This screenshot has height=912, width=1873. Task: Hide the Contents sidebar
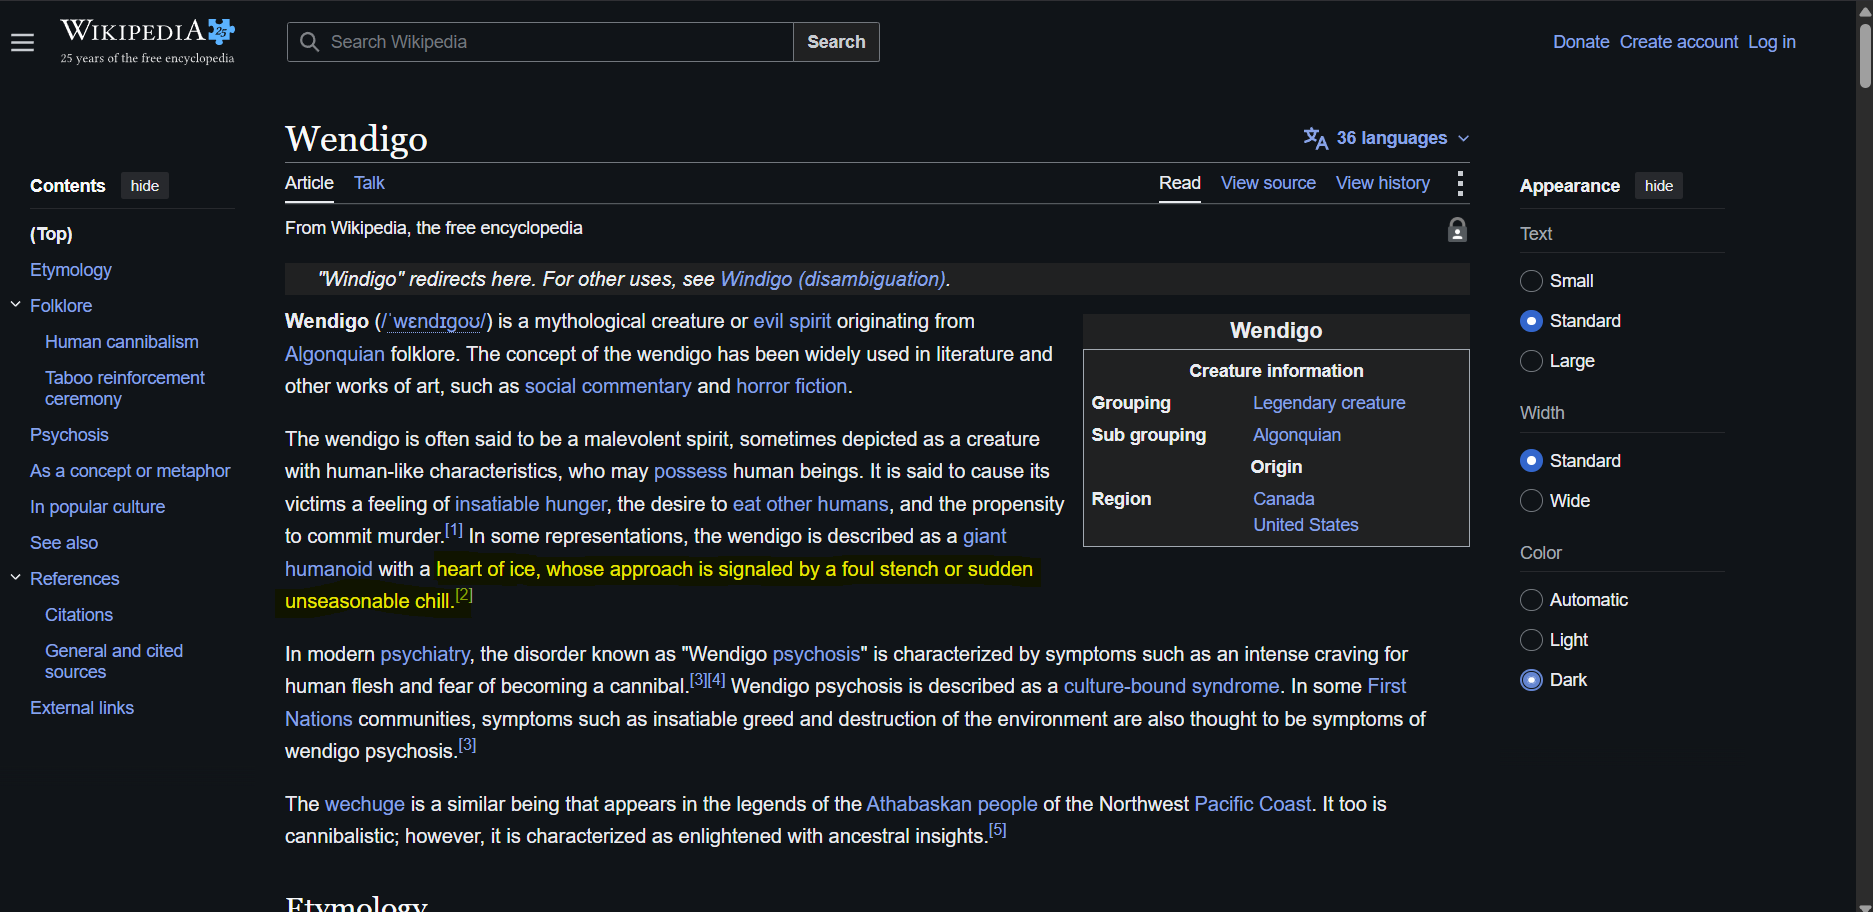[x=145, y=186]
